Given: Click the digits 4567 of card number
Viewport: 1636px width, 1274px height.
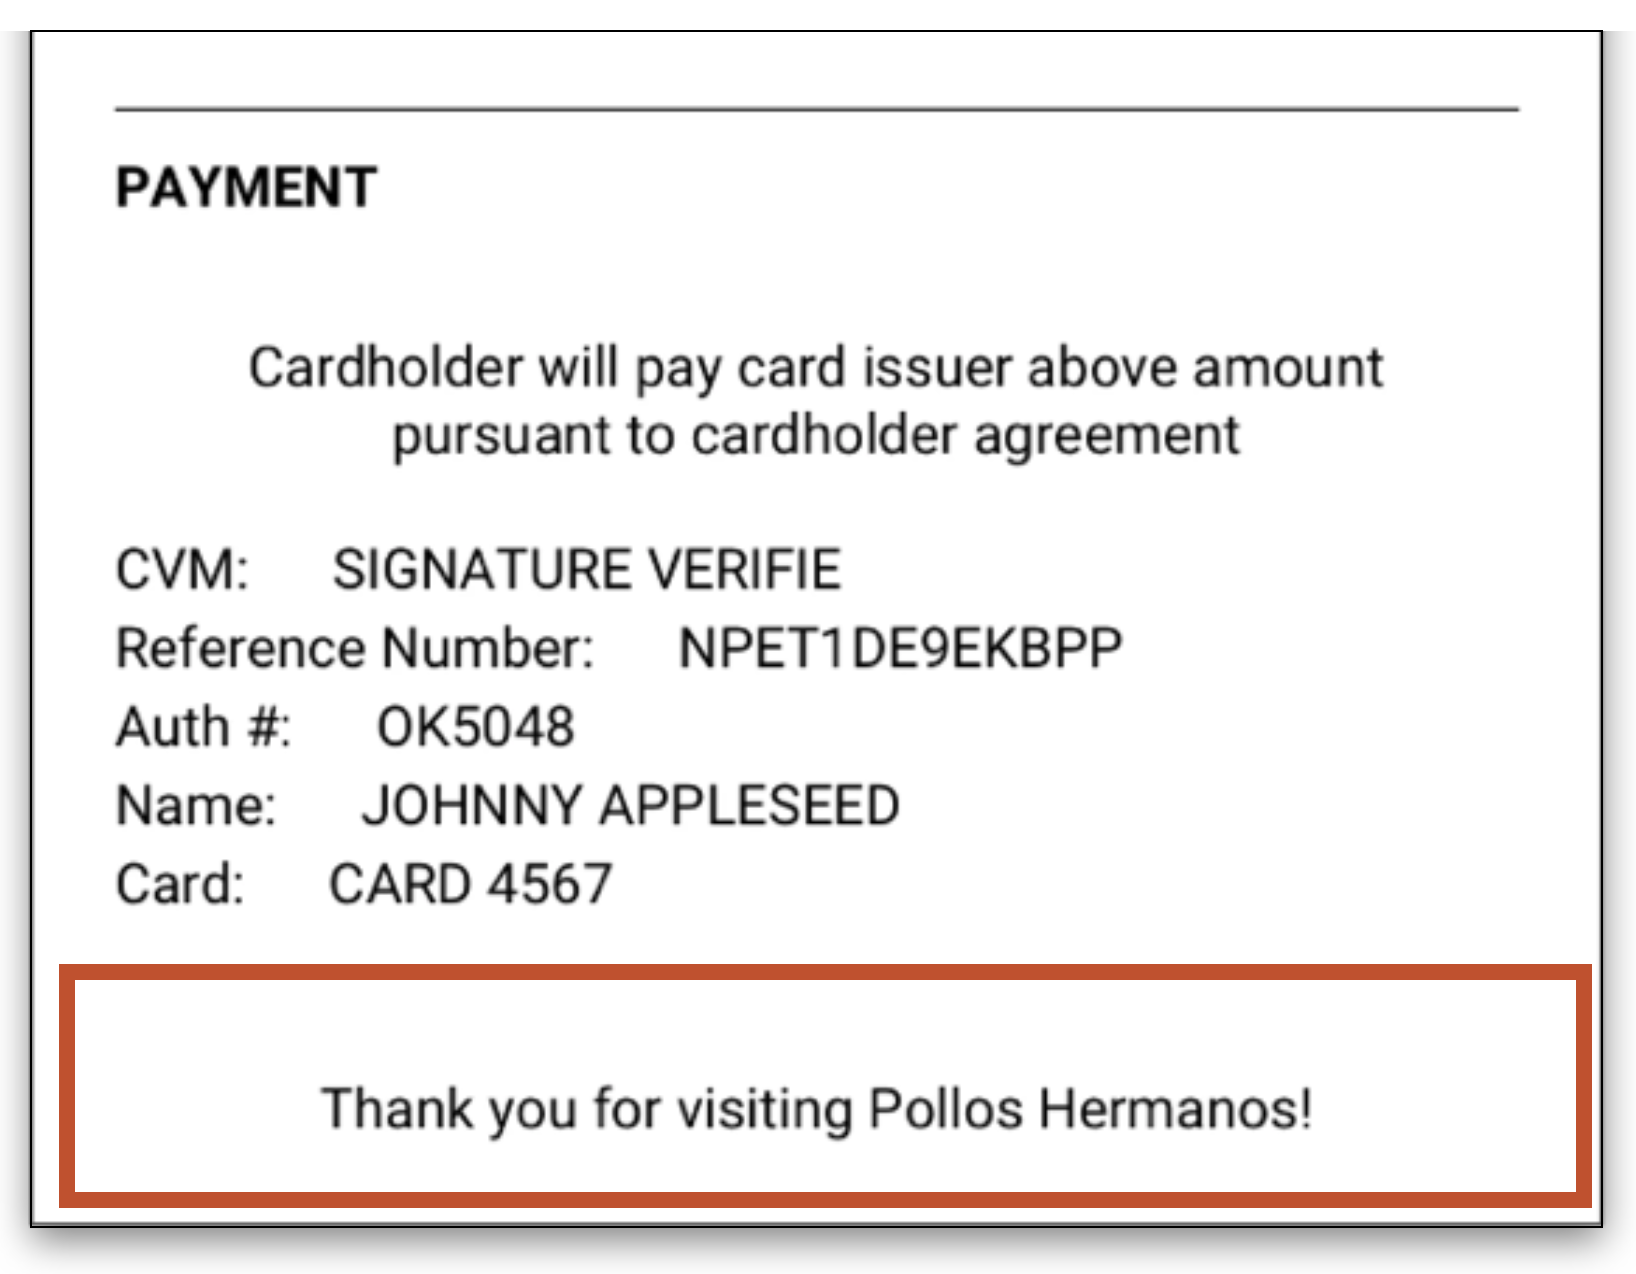Looking at the screenshot, I should click(x=551, y=884).
